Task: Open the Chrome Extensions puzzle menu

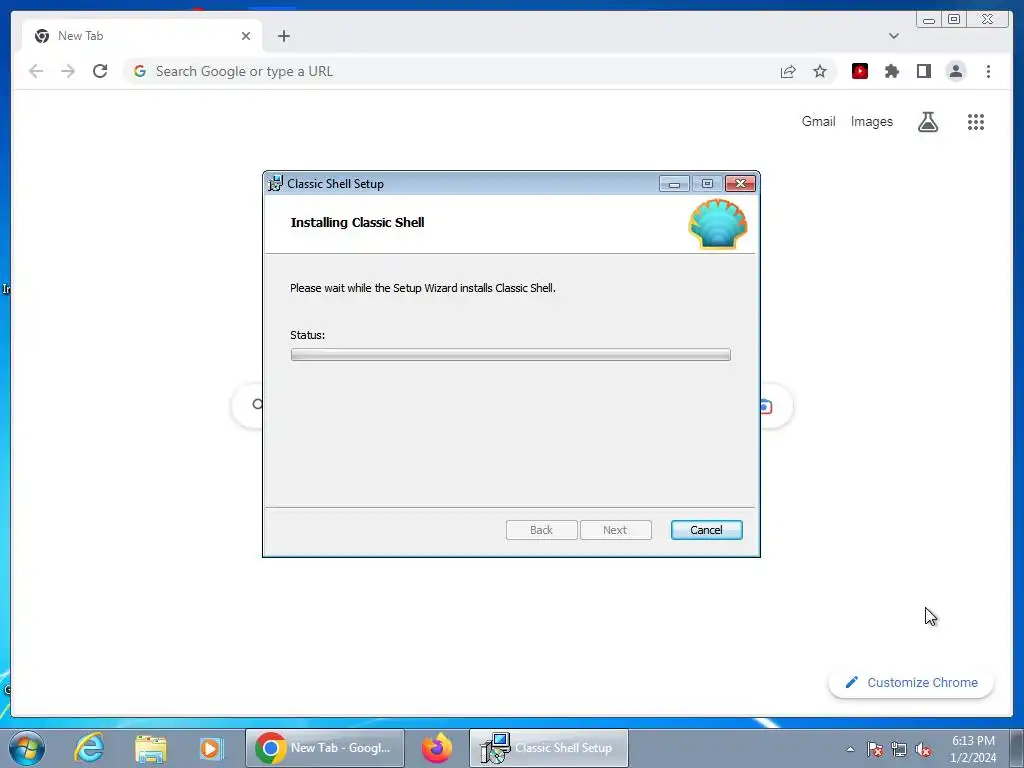Action: pos(891,71)
